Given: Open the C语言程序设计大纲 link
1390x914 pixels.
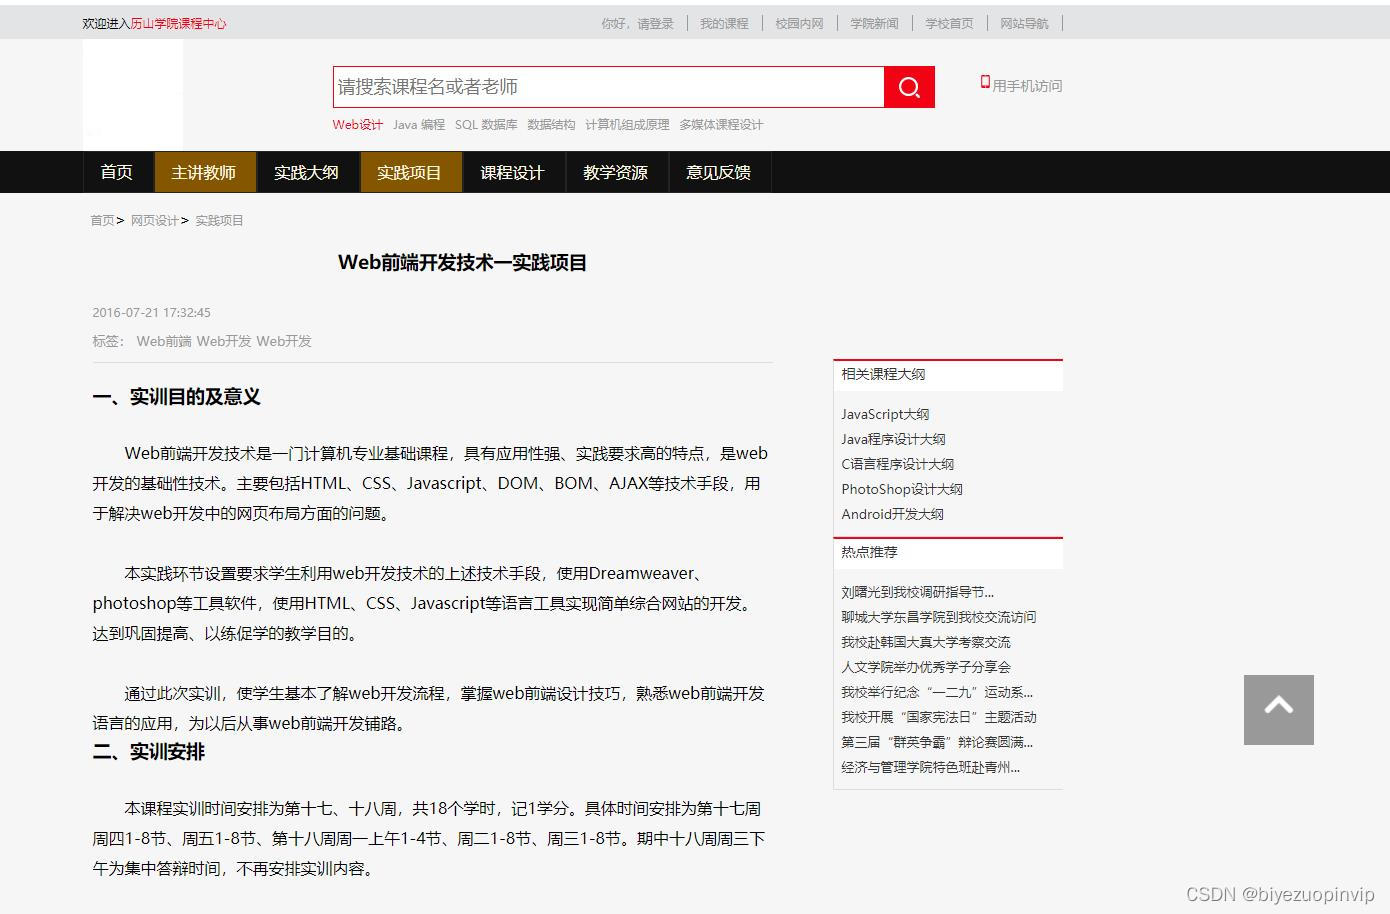Looking at the screenshot, I should tap(897, 464).
